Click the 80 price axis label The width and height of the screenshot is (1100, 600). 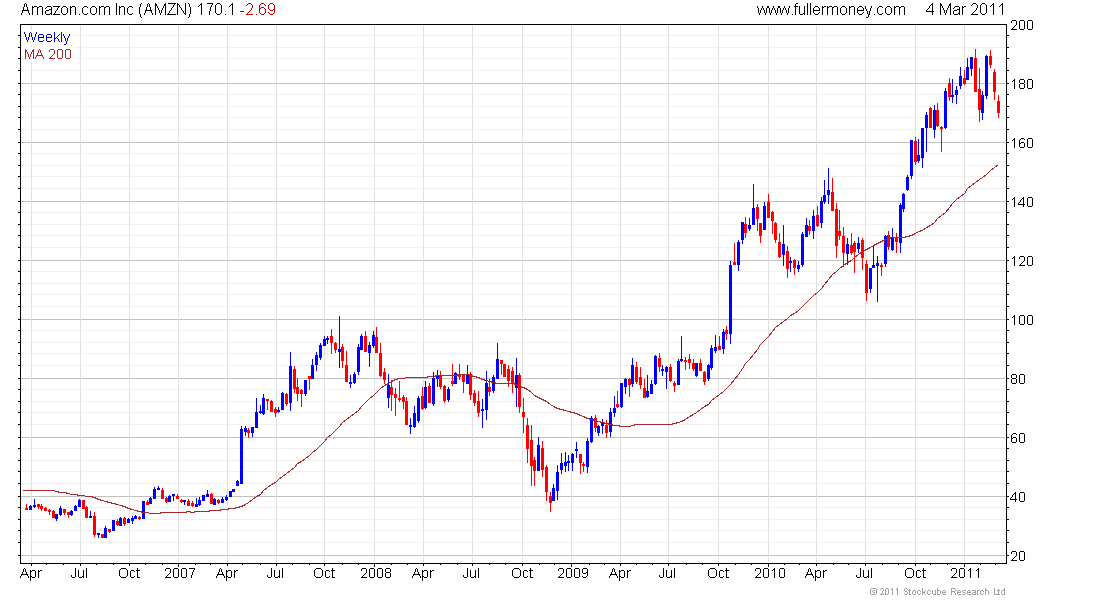click(1018, 379)
